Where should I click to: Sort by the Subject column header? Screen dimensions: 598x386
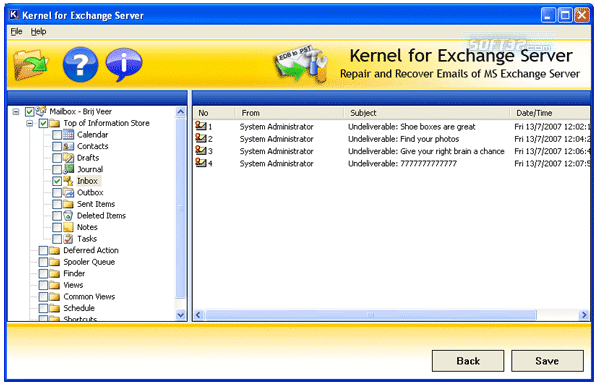427,113
